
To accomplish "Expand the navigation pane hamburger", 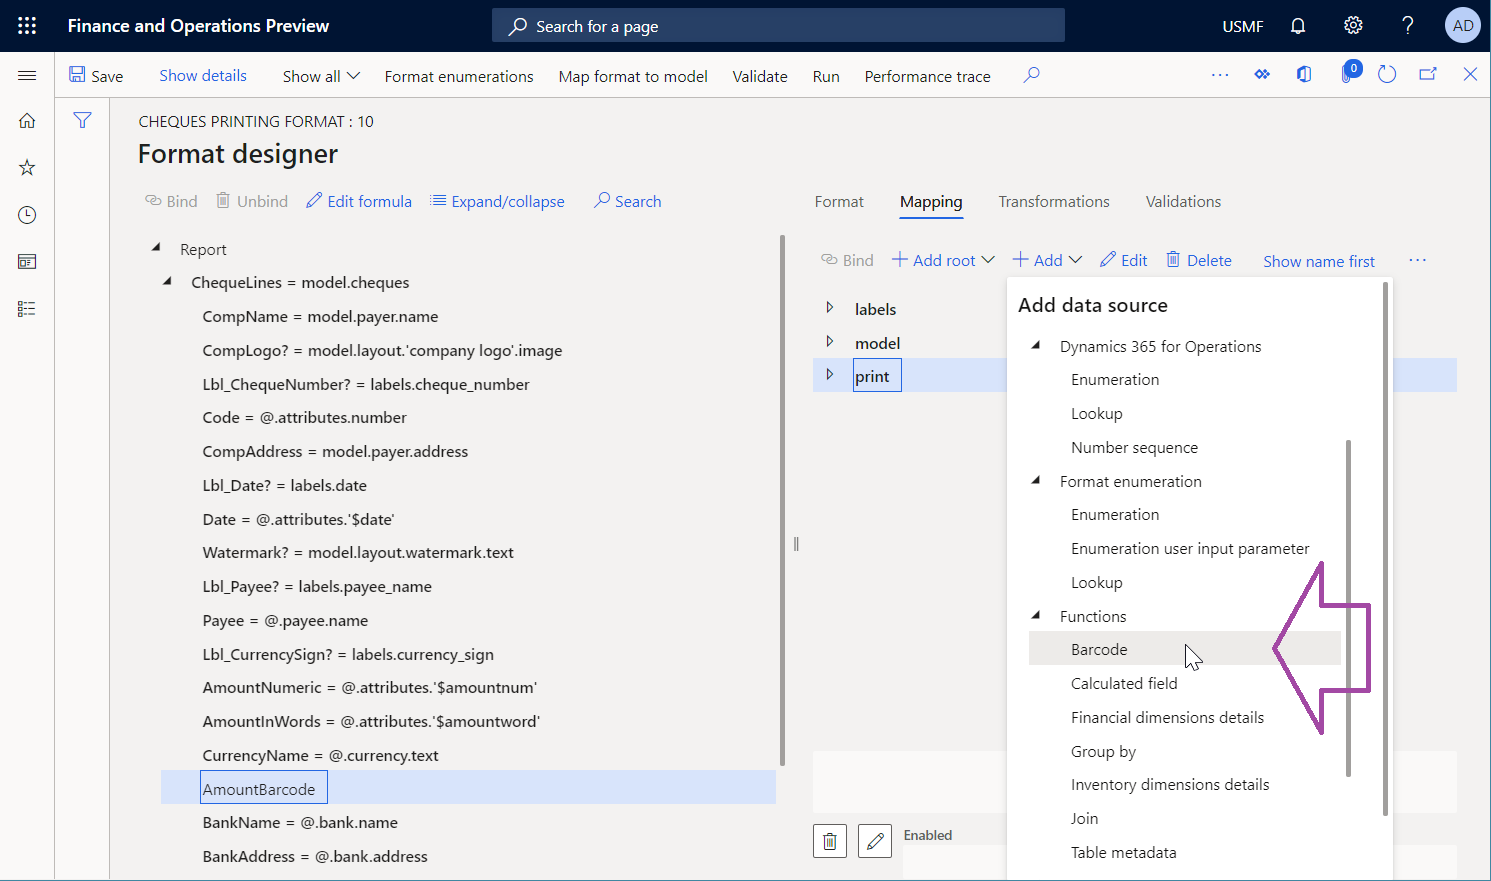I will tap(27, 76).
